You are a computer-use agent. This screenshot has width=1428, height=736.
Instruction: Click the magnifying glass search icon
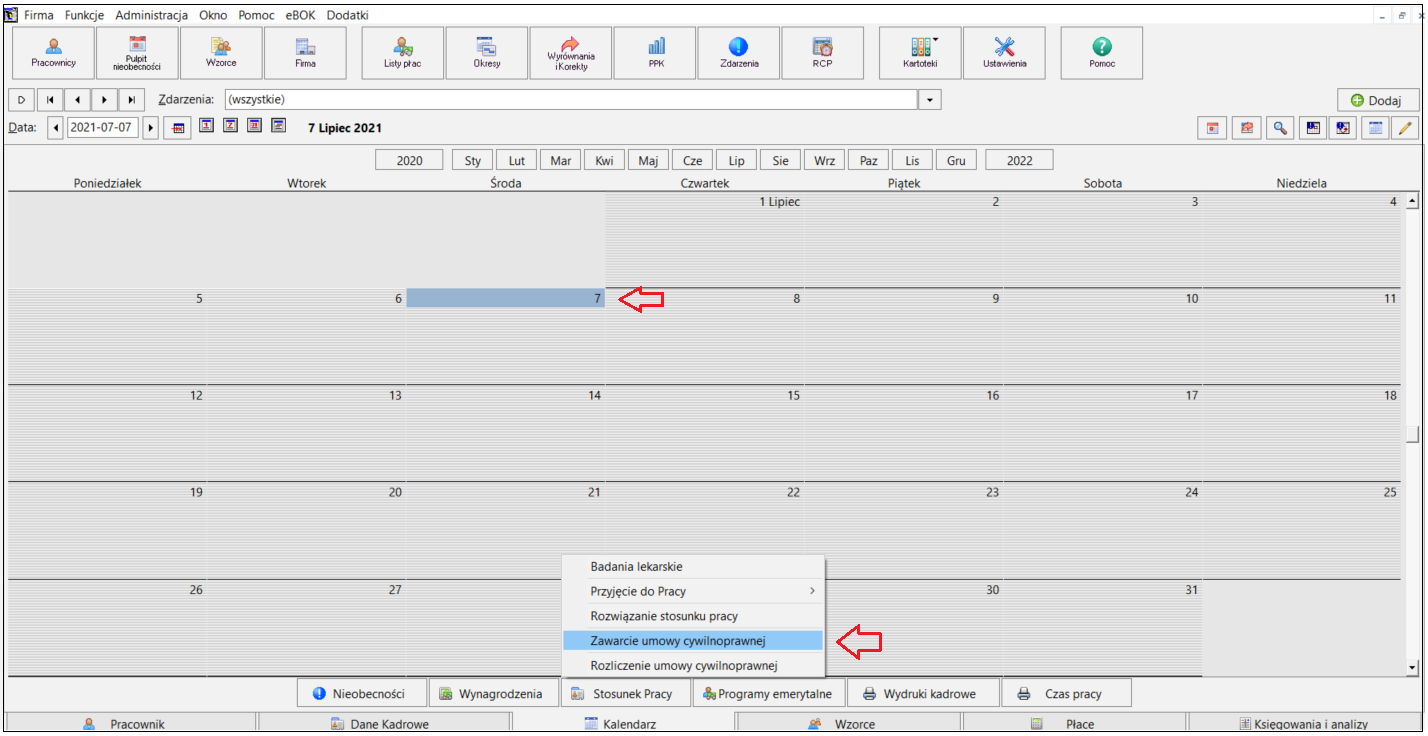tap(1279, 128)
